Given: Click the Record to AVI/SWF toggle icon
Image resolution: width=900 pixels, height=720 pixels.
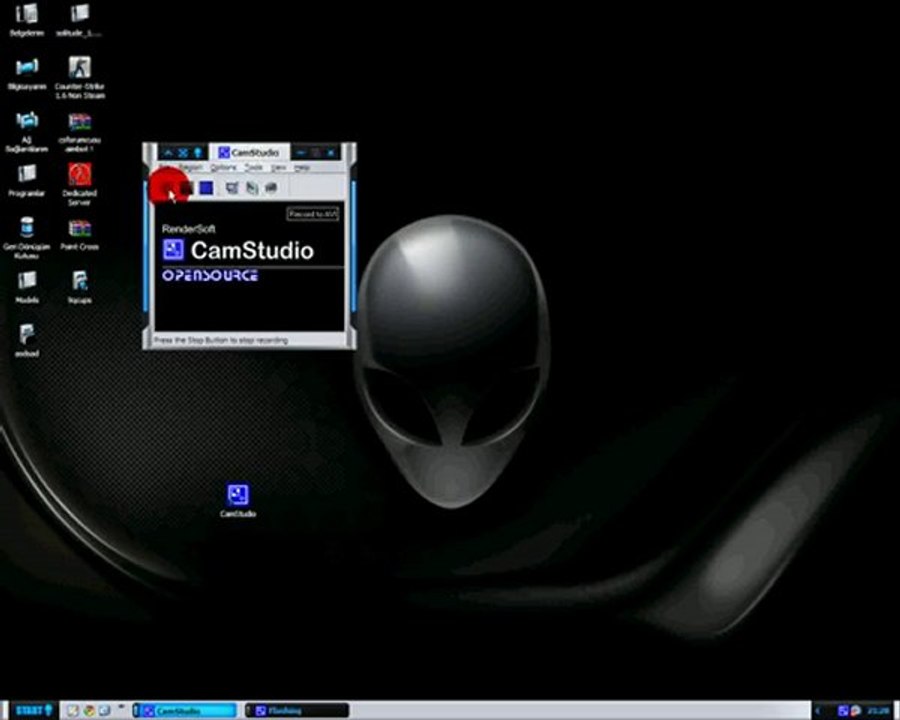Looking at the screenshot, I should (252, 187).
